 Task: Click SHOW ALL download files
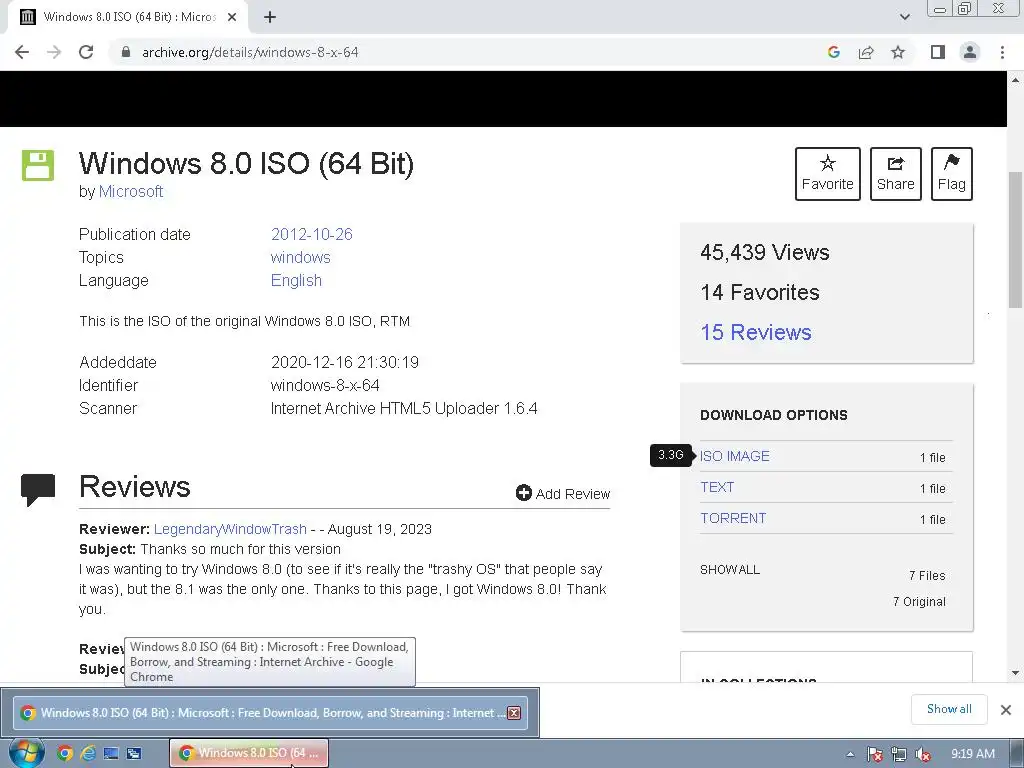(729, 569)
